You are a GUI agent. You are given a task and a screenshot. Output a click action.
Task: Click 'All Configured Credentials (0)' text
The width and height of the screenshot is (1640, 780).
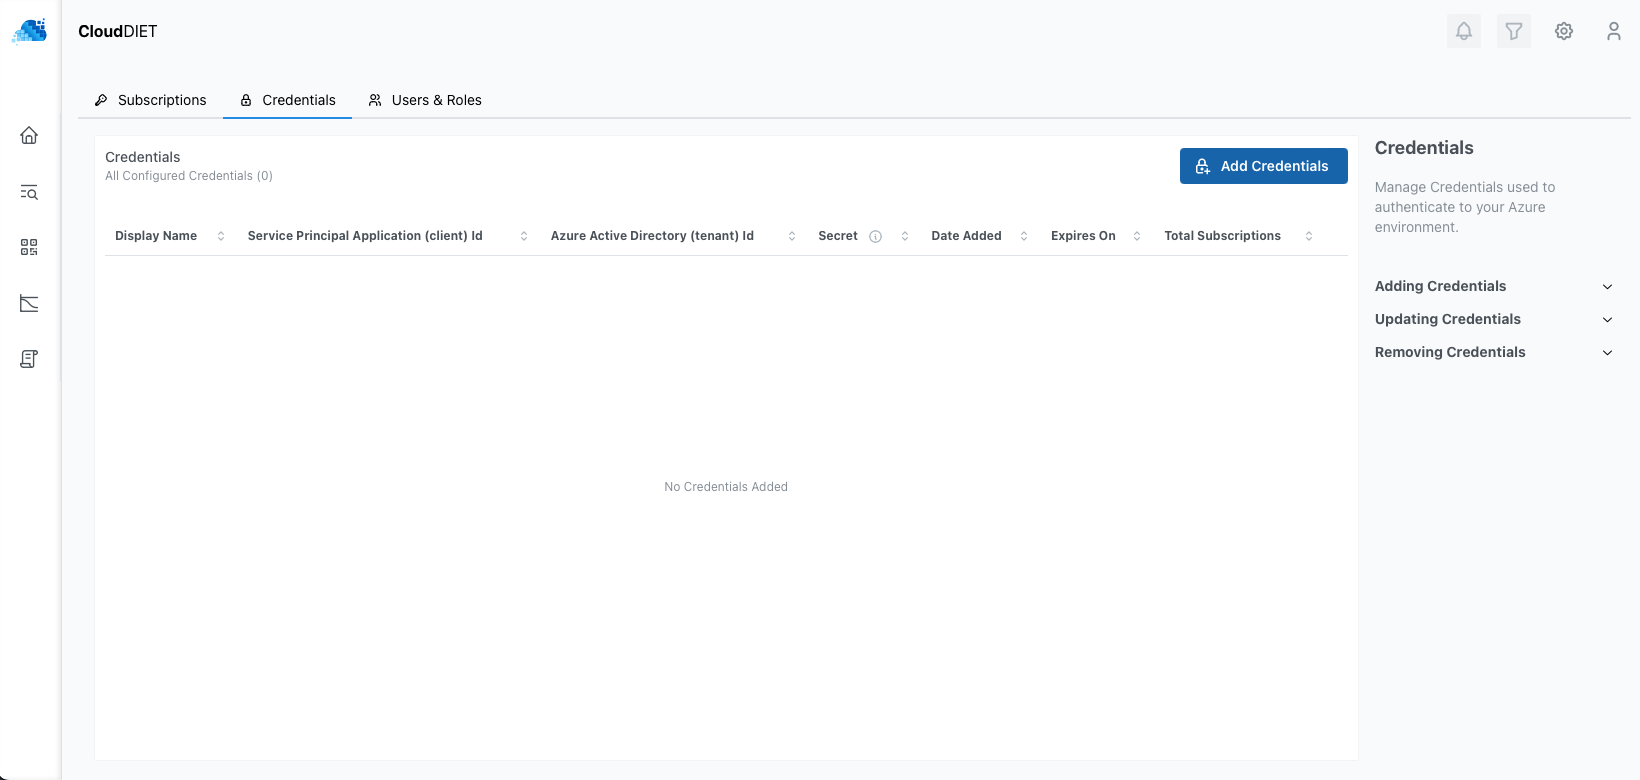point(189,176)
